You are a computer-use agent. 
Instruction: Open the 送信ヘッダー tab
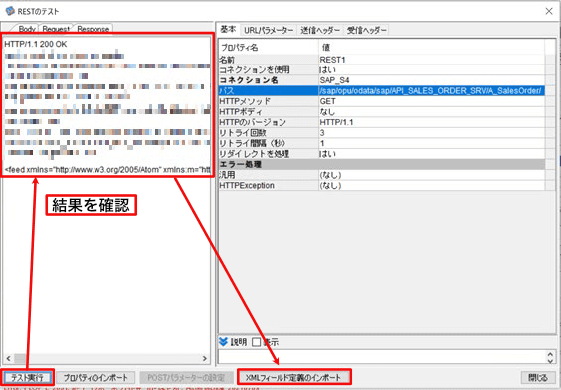320,30
